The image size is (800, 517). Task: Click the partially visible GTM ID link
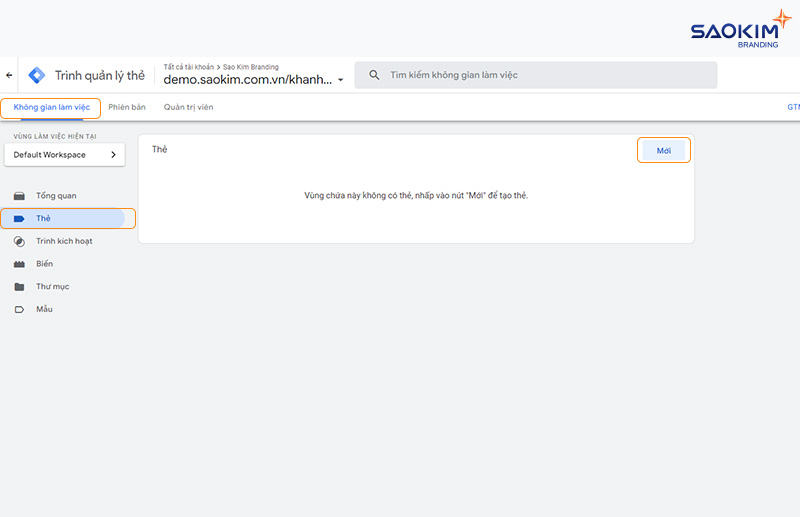point(793,107)
